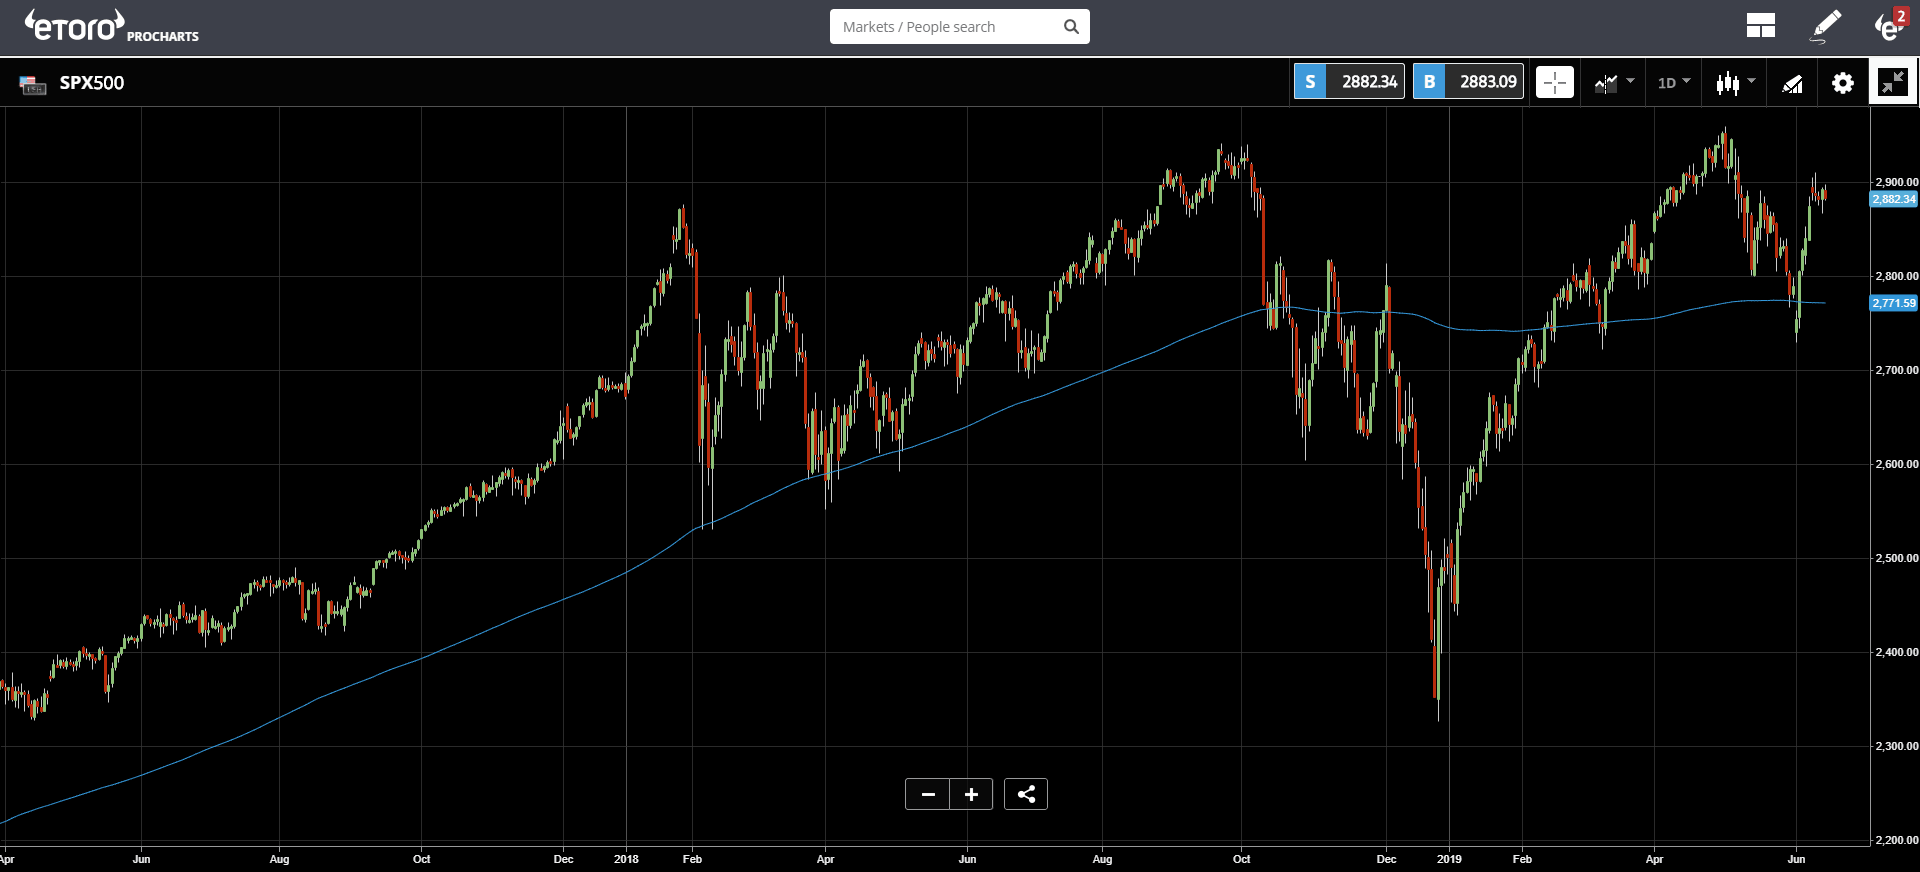Click the moving average value label 2,771.59
This screenshot has width=1920, height=872.
tap(1894, 303)
